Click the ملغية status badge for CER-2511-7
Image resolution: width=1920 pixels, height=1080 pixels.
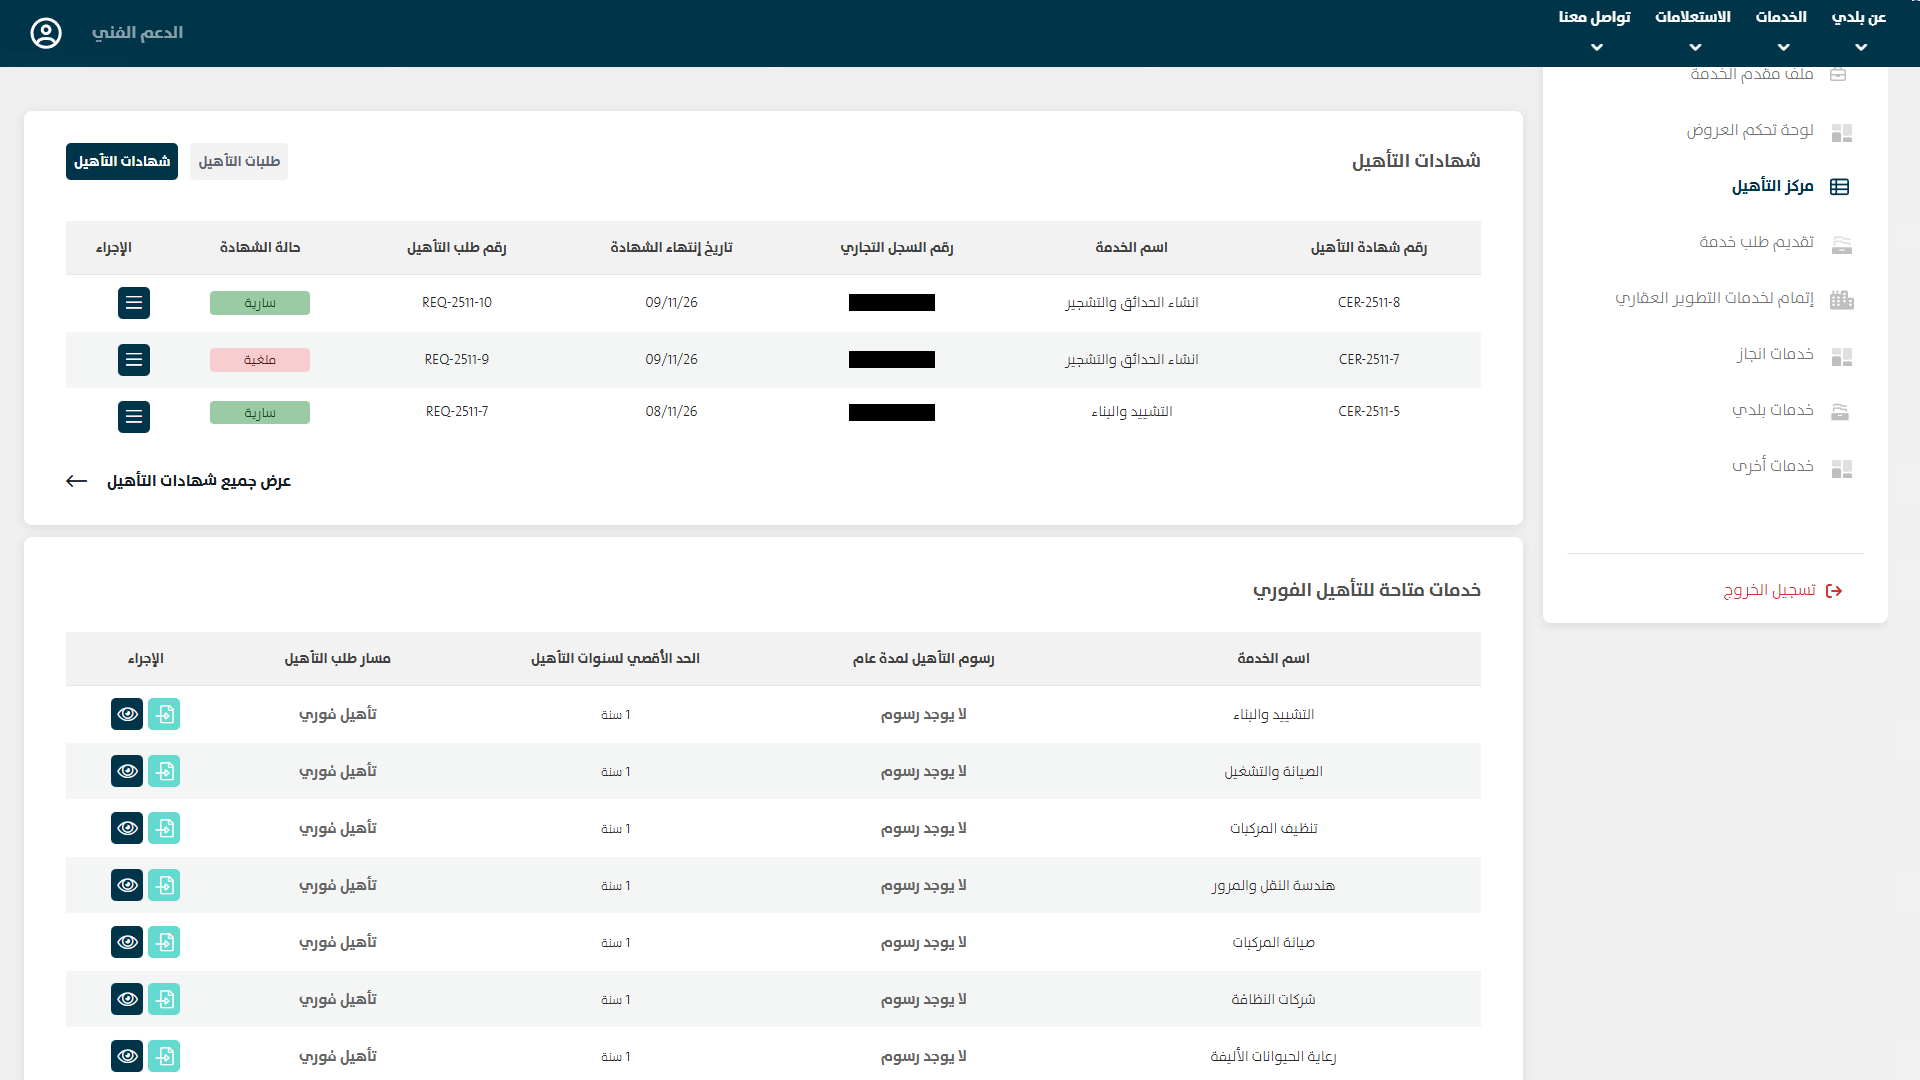tap(260, 360)
